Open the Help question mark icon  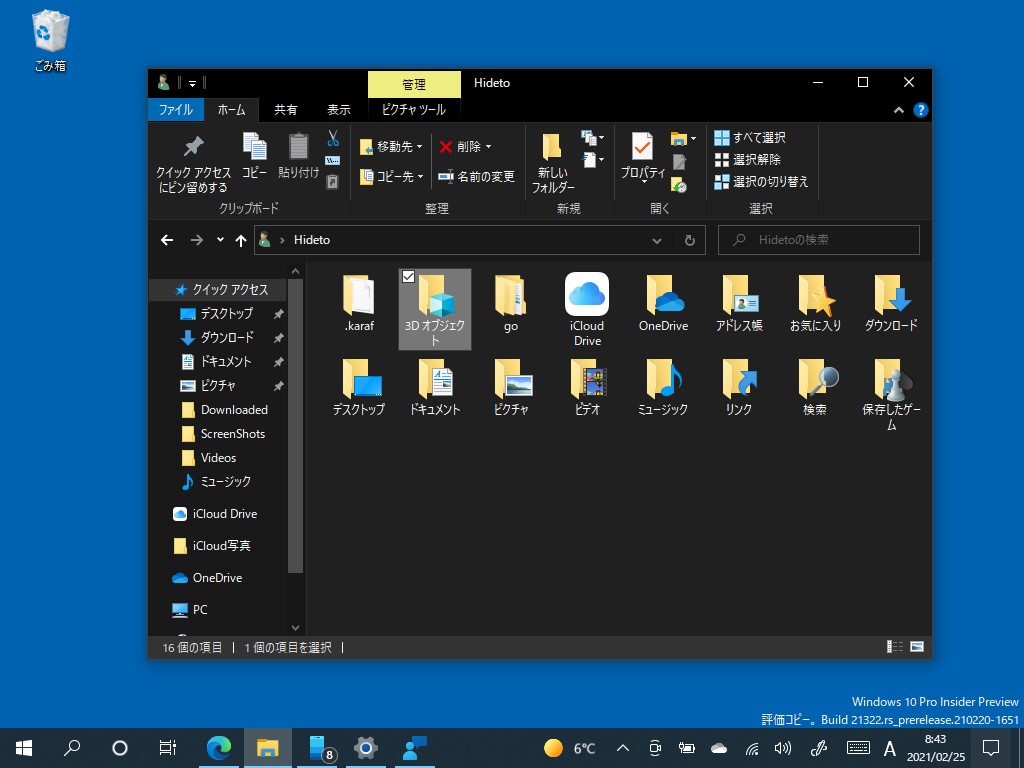pyautogui.click(x=920, y=110)
